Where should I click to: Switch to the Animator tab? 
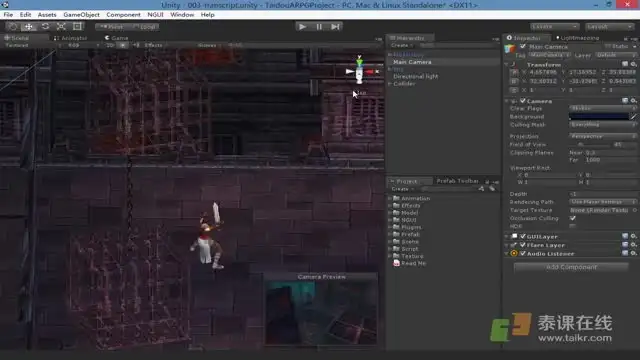pos(70,38)
